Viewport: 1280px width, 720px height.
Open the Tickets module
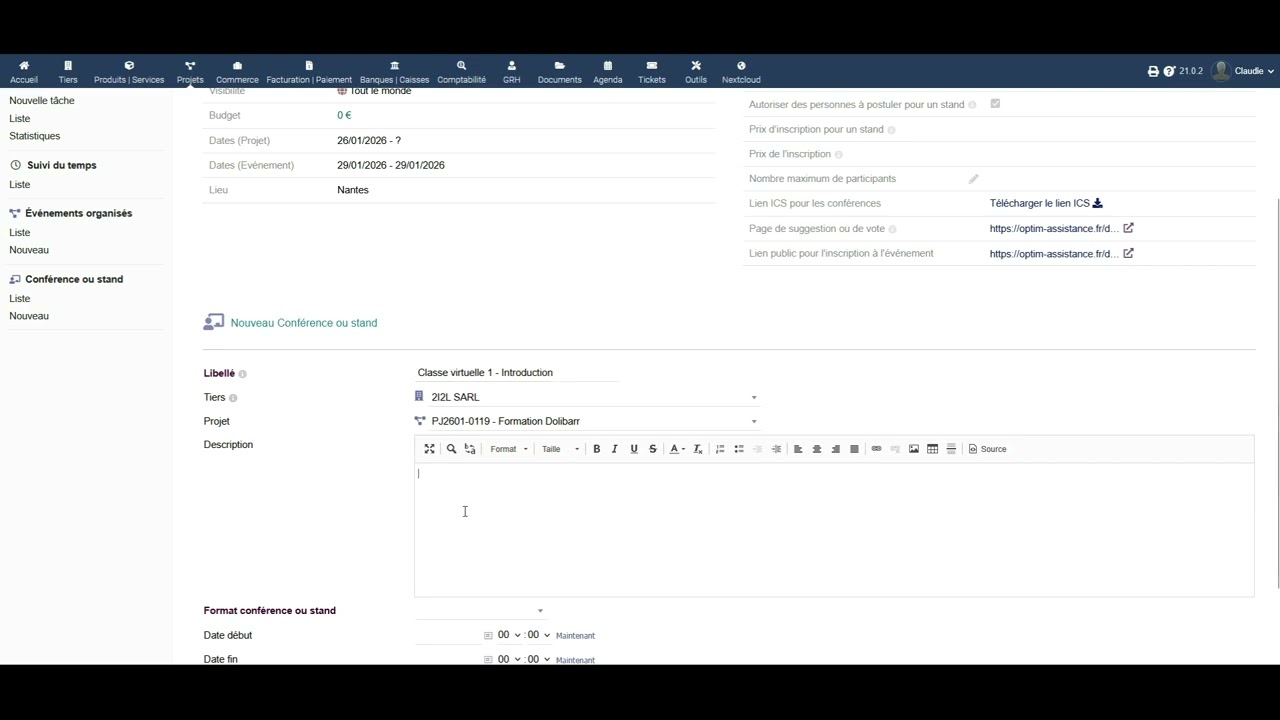[652, 72]
